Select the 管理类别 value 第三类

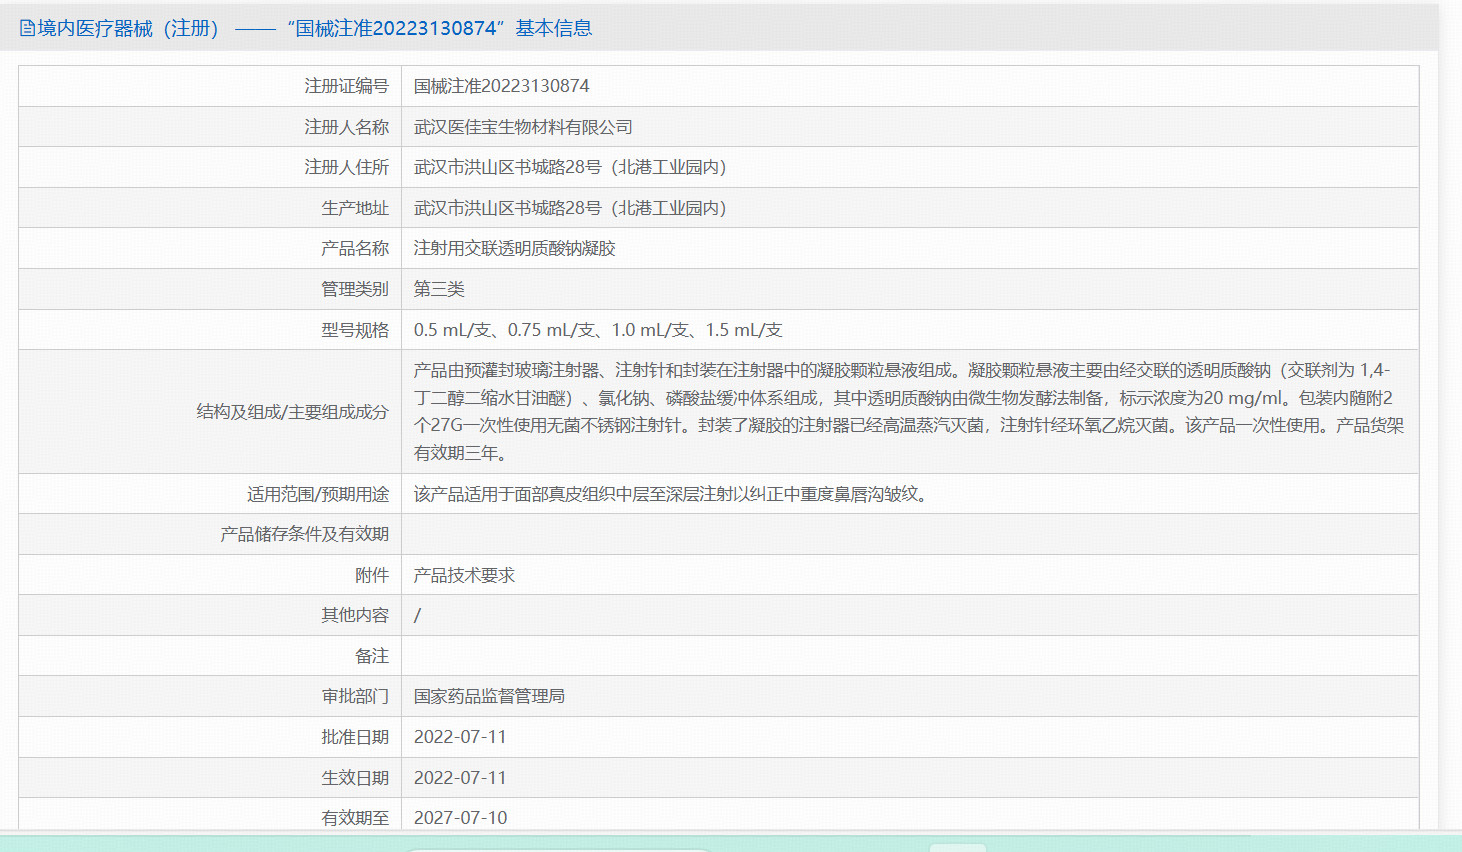(x=438, y=288)
